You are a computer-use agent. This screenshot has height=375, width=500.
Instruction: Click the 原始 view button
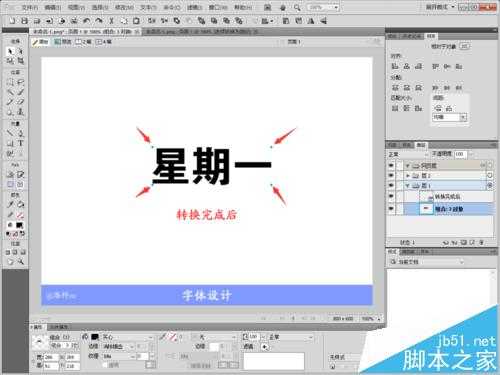[40, 42]
